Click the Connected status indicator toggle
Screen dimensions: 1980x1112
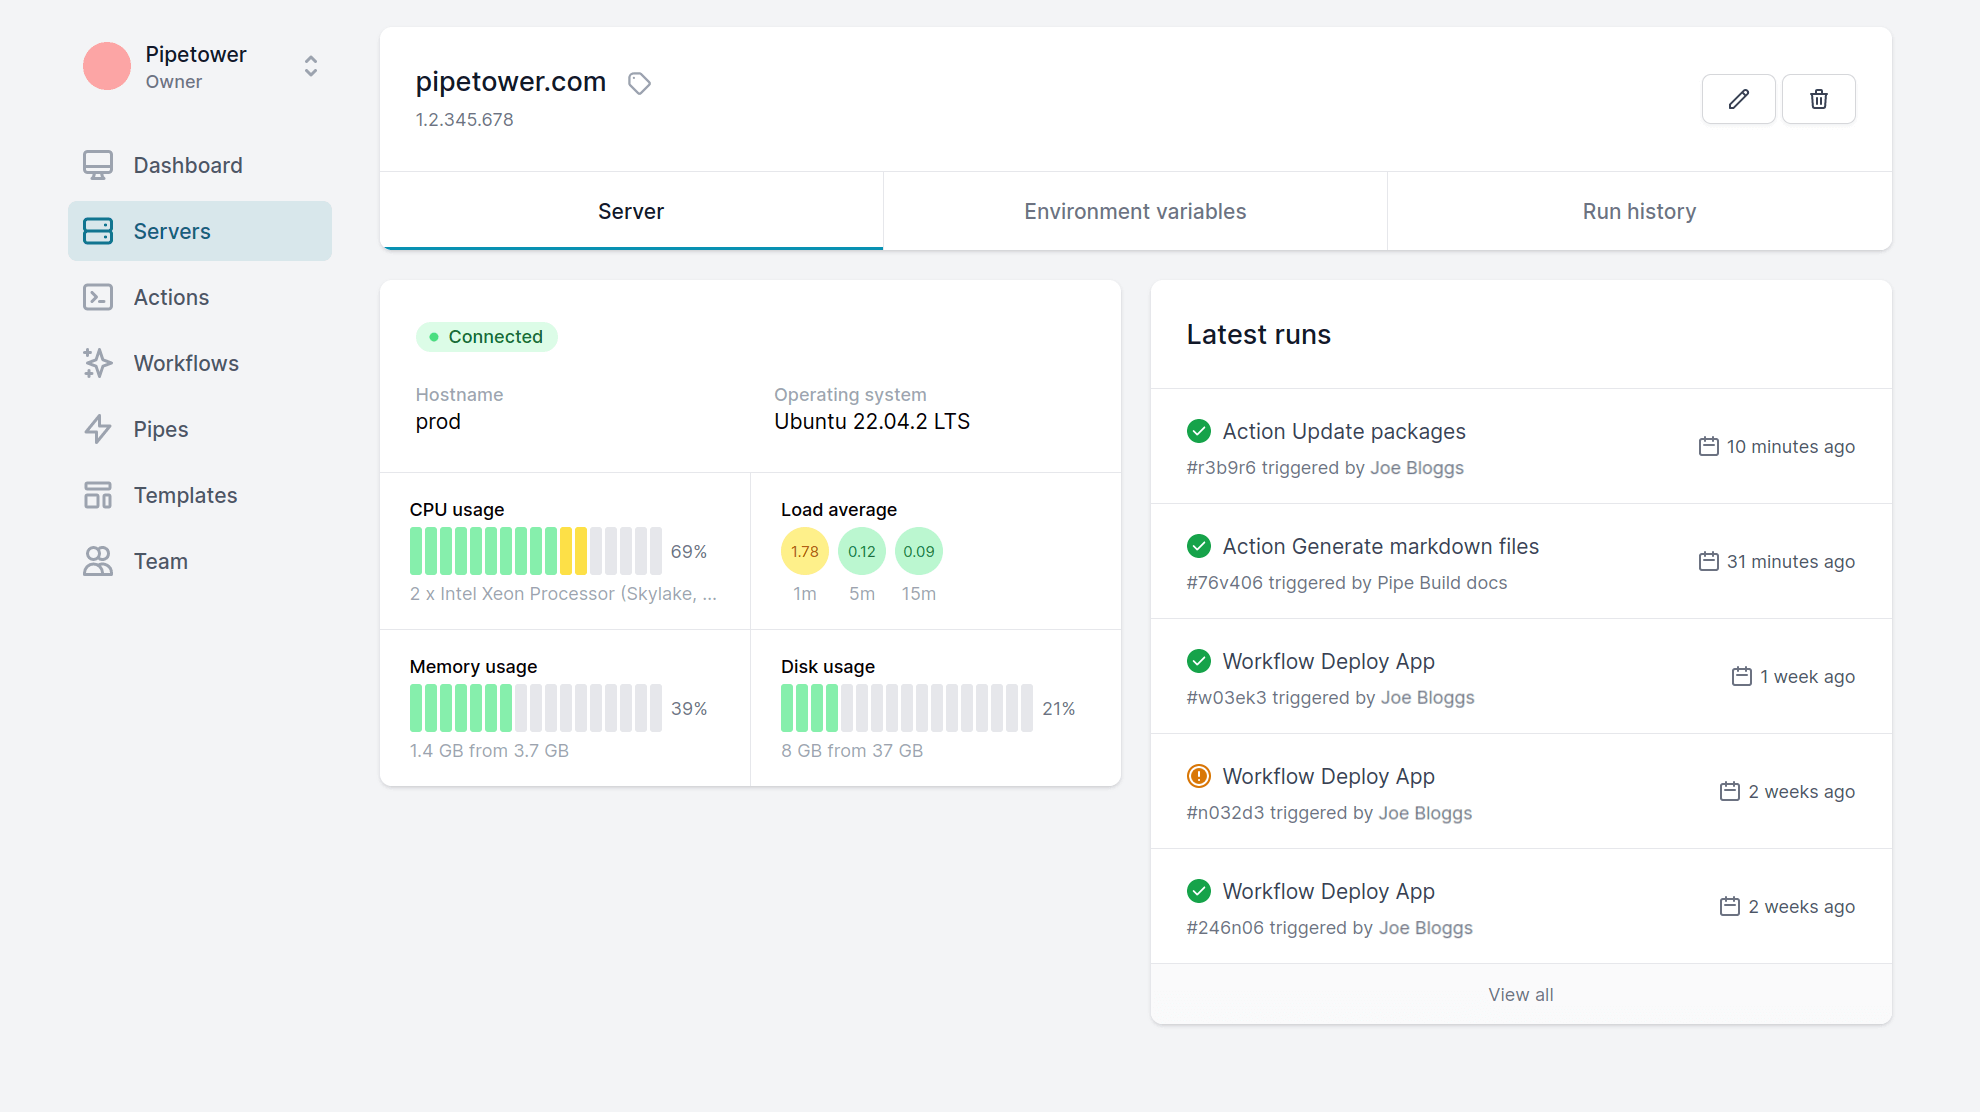pyautogui.click(x=485, y=336)
